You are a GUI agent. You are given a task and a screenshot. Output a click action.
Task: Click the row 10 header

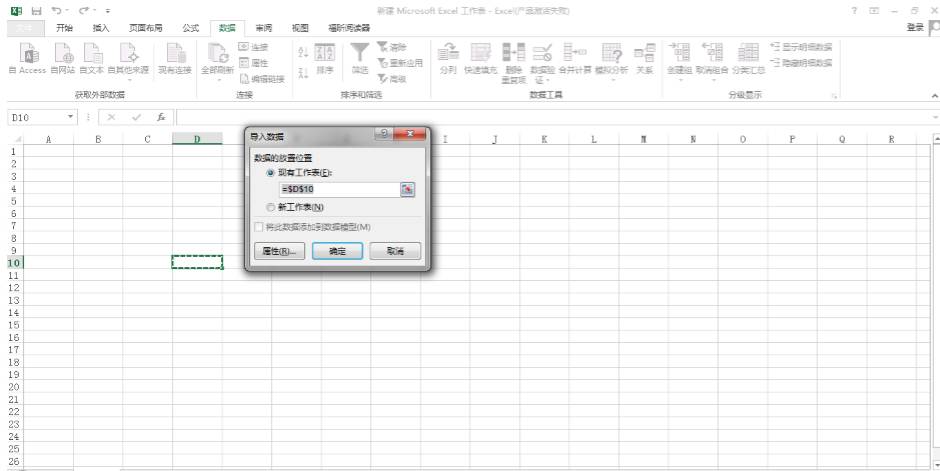[14, 262]
